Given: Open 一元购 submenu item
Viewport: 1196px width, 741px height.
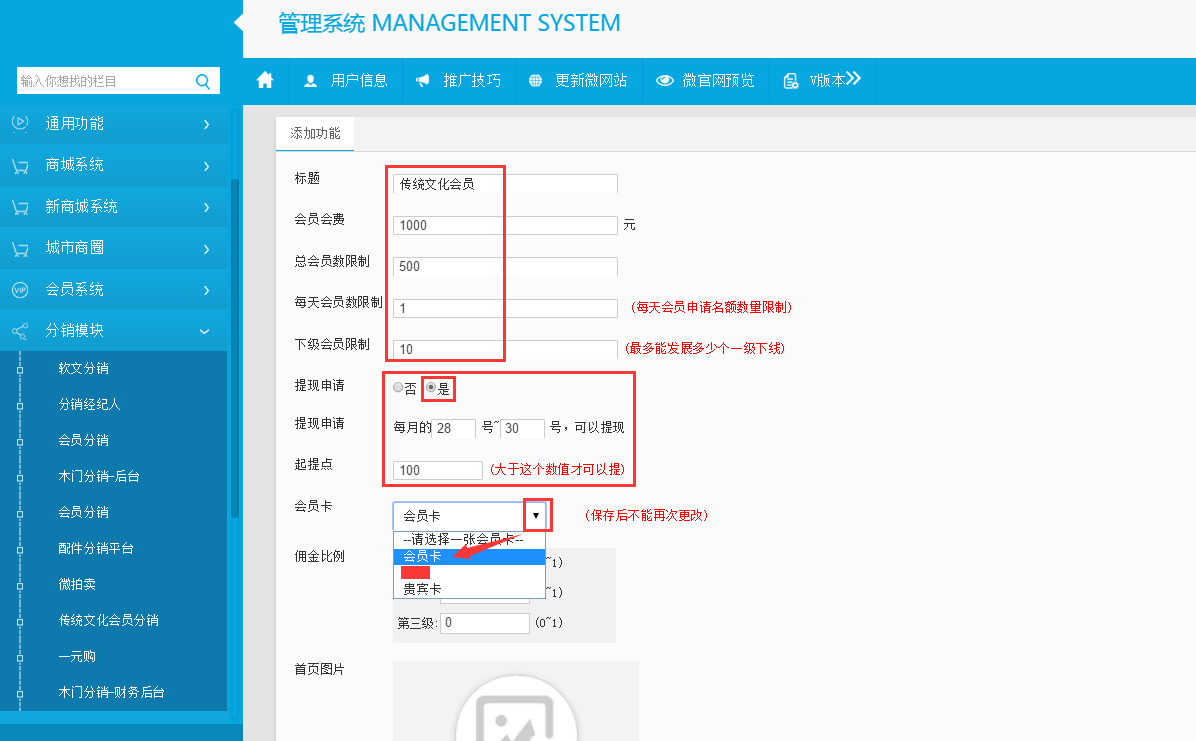Looking at the screenshot, I should pos(77,656).
